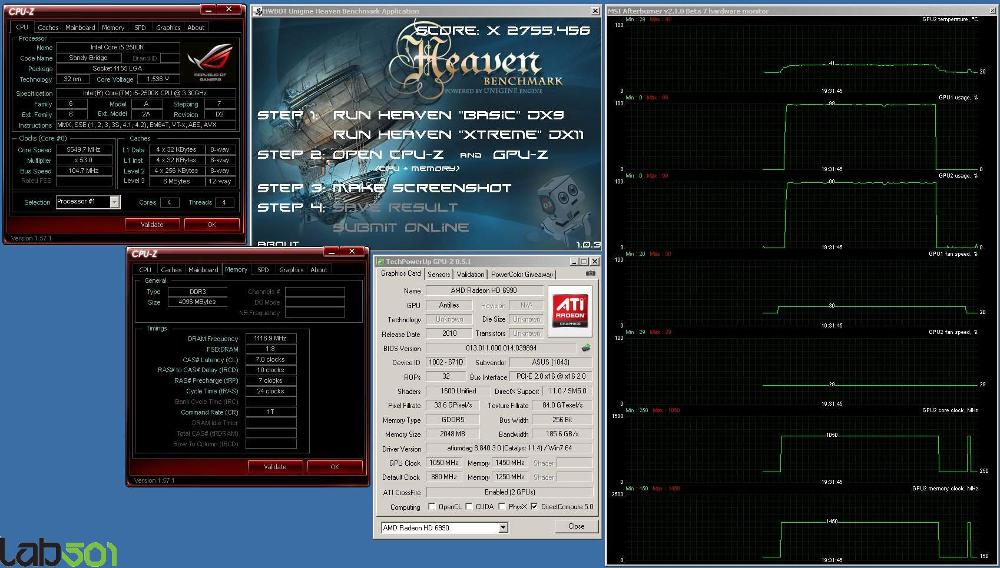Click Save Result in Heaven step 4
Image resolution: width=1000 pixels, height=568 pixels.
tap(395, 207)
